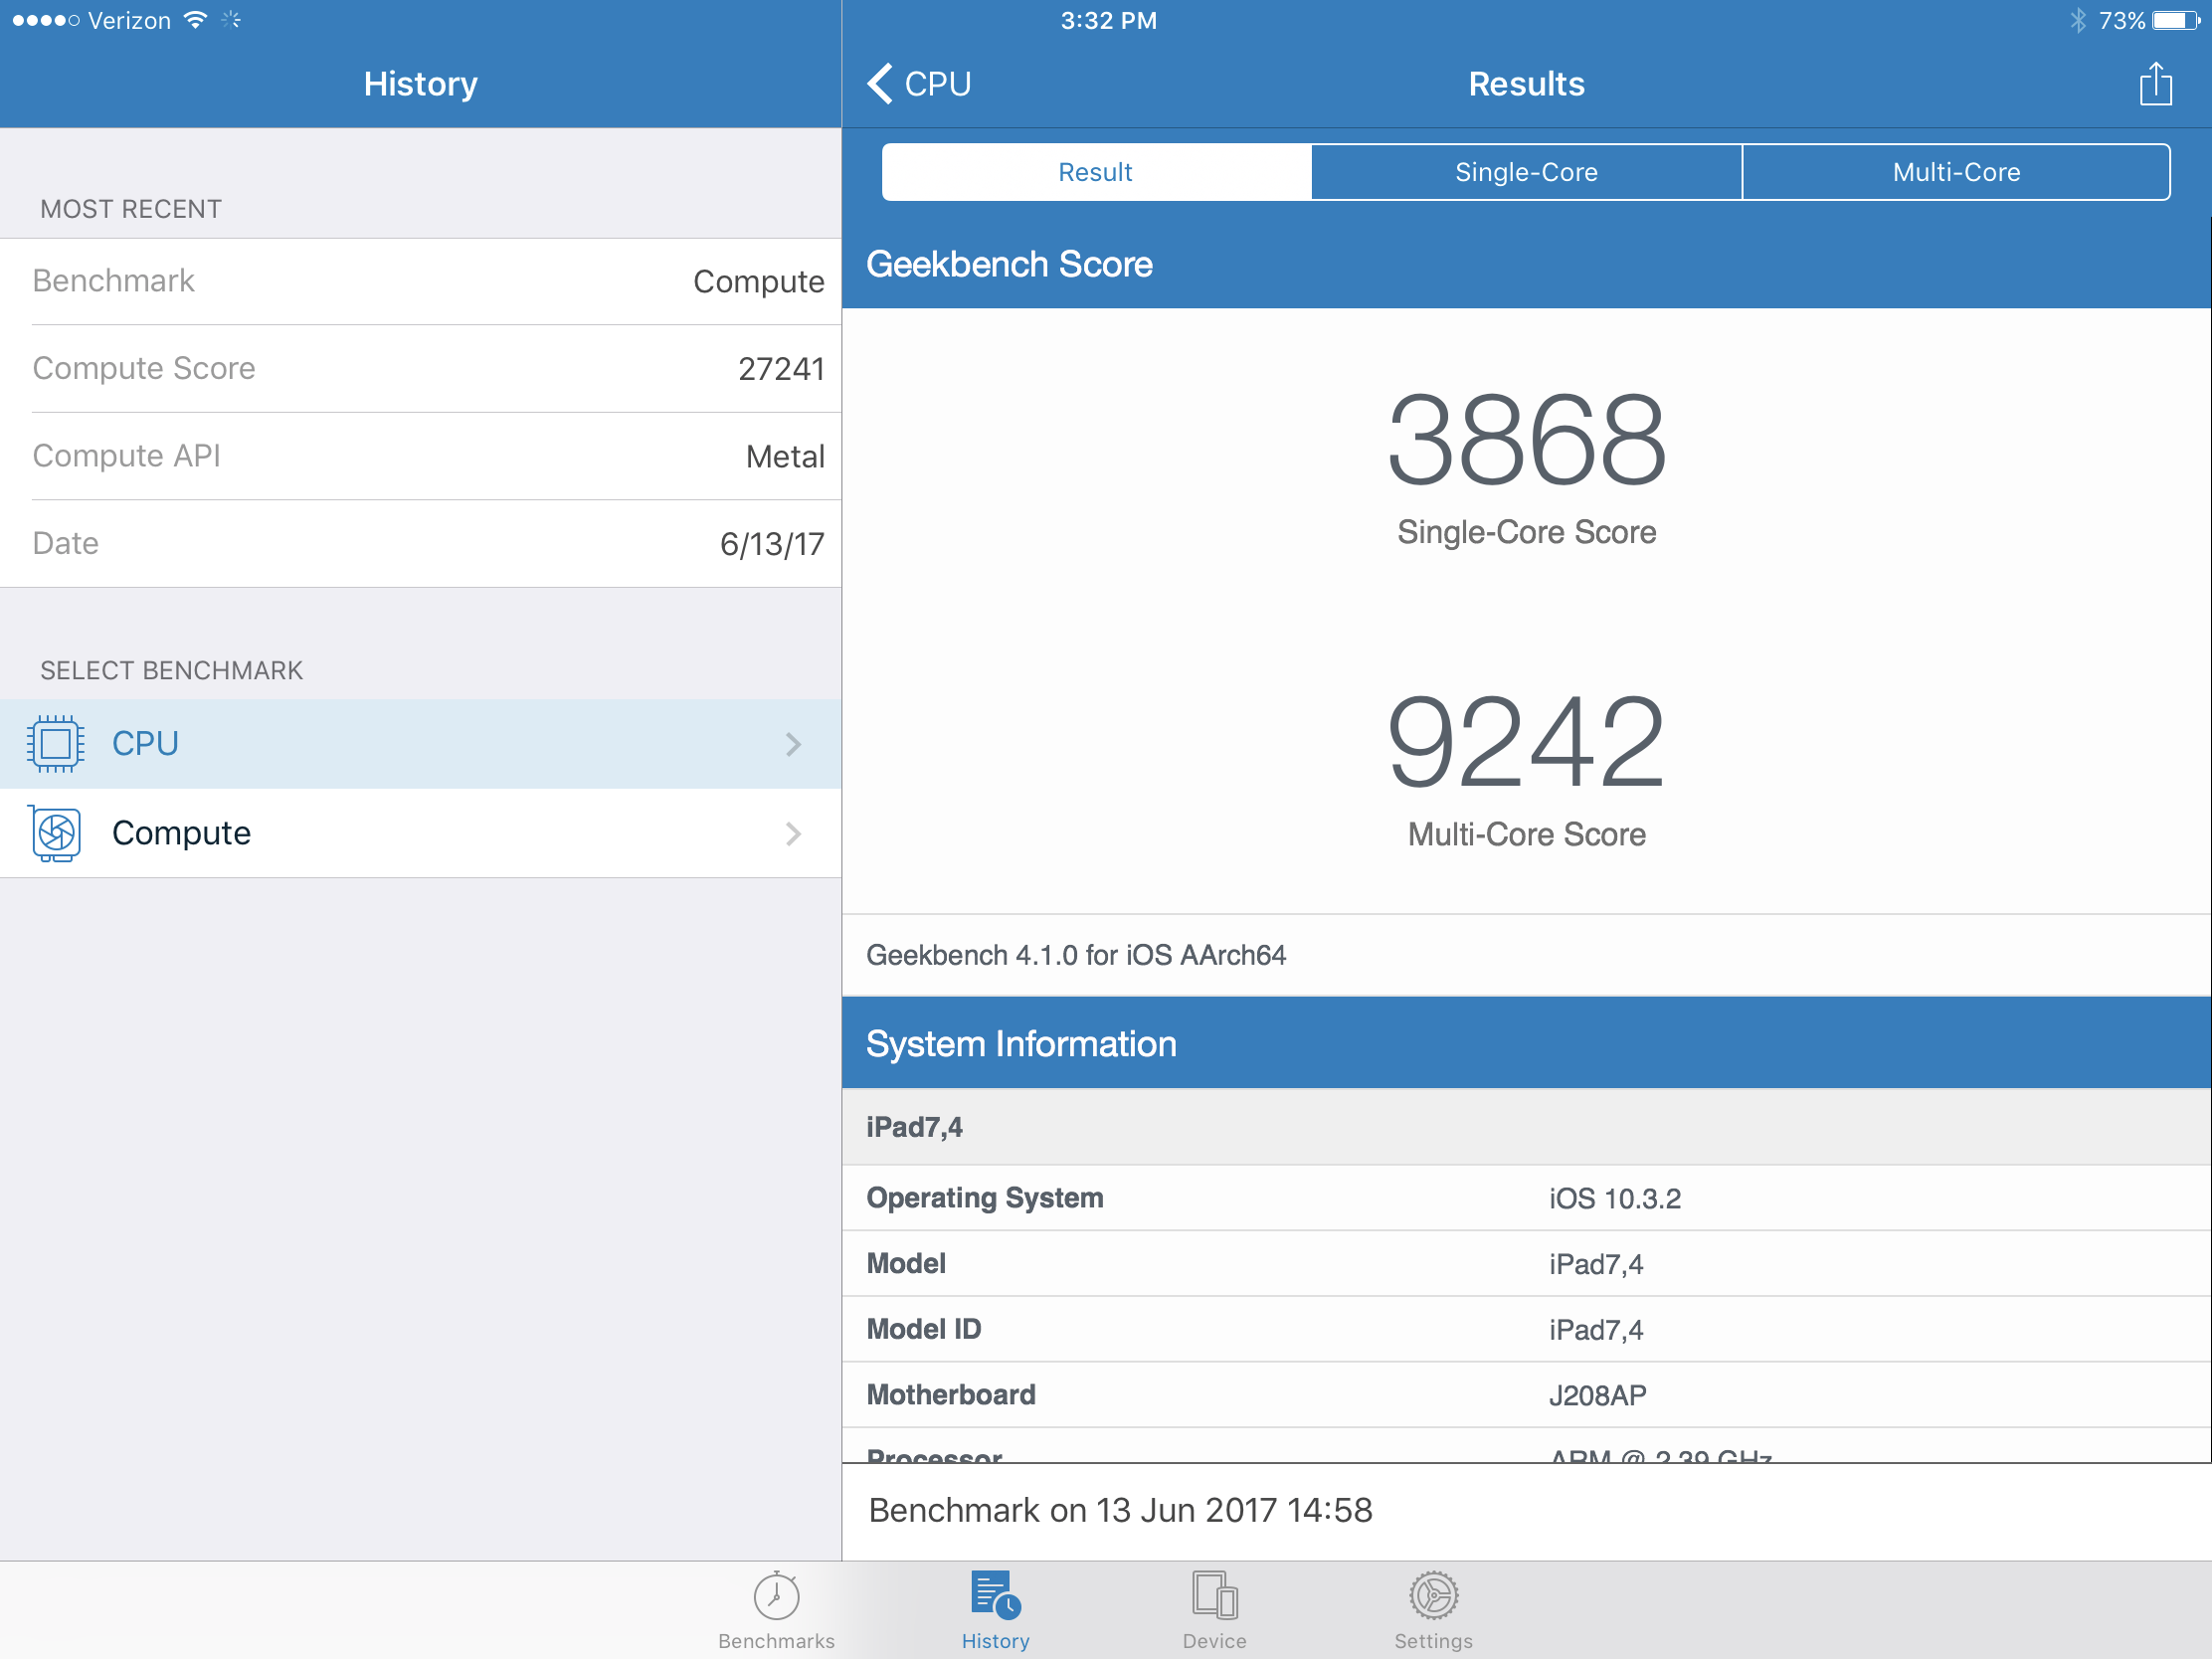
Task: Click the Model row label
Action: pos(906,1264)
